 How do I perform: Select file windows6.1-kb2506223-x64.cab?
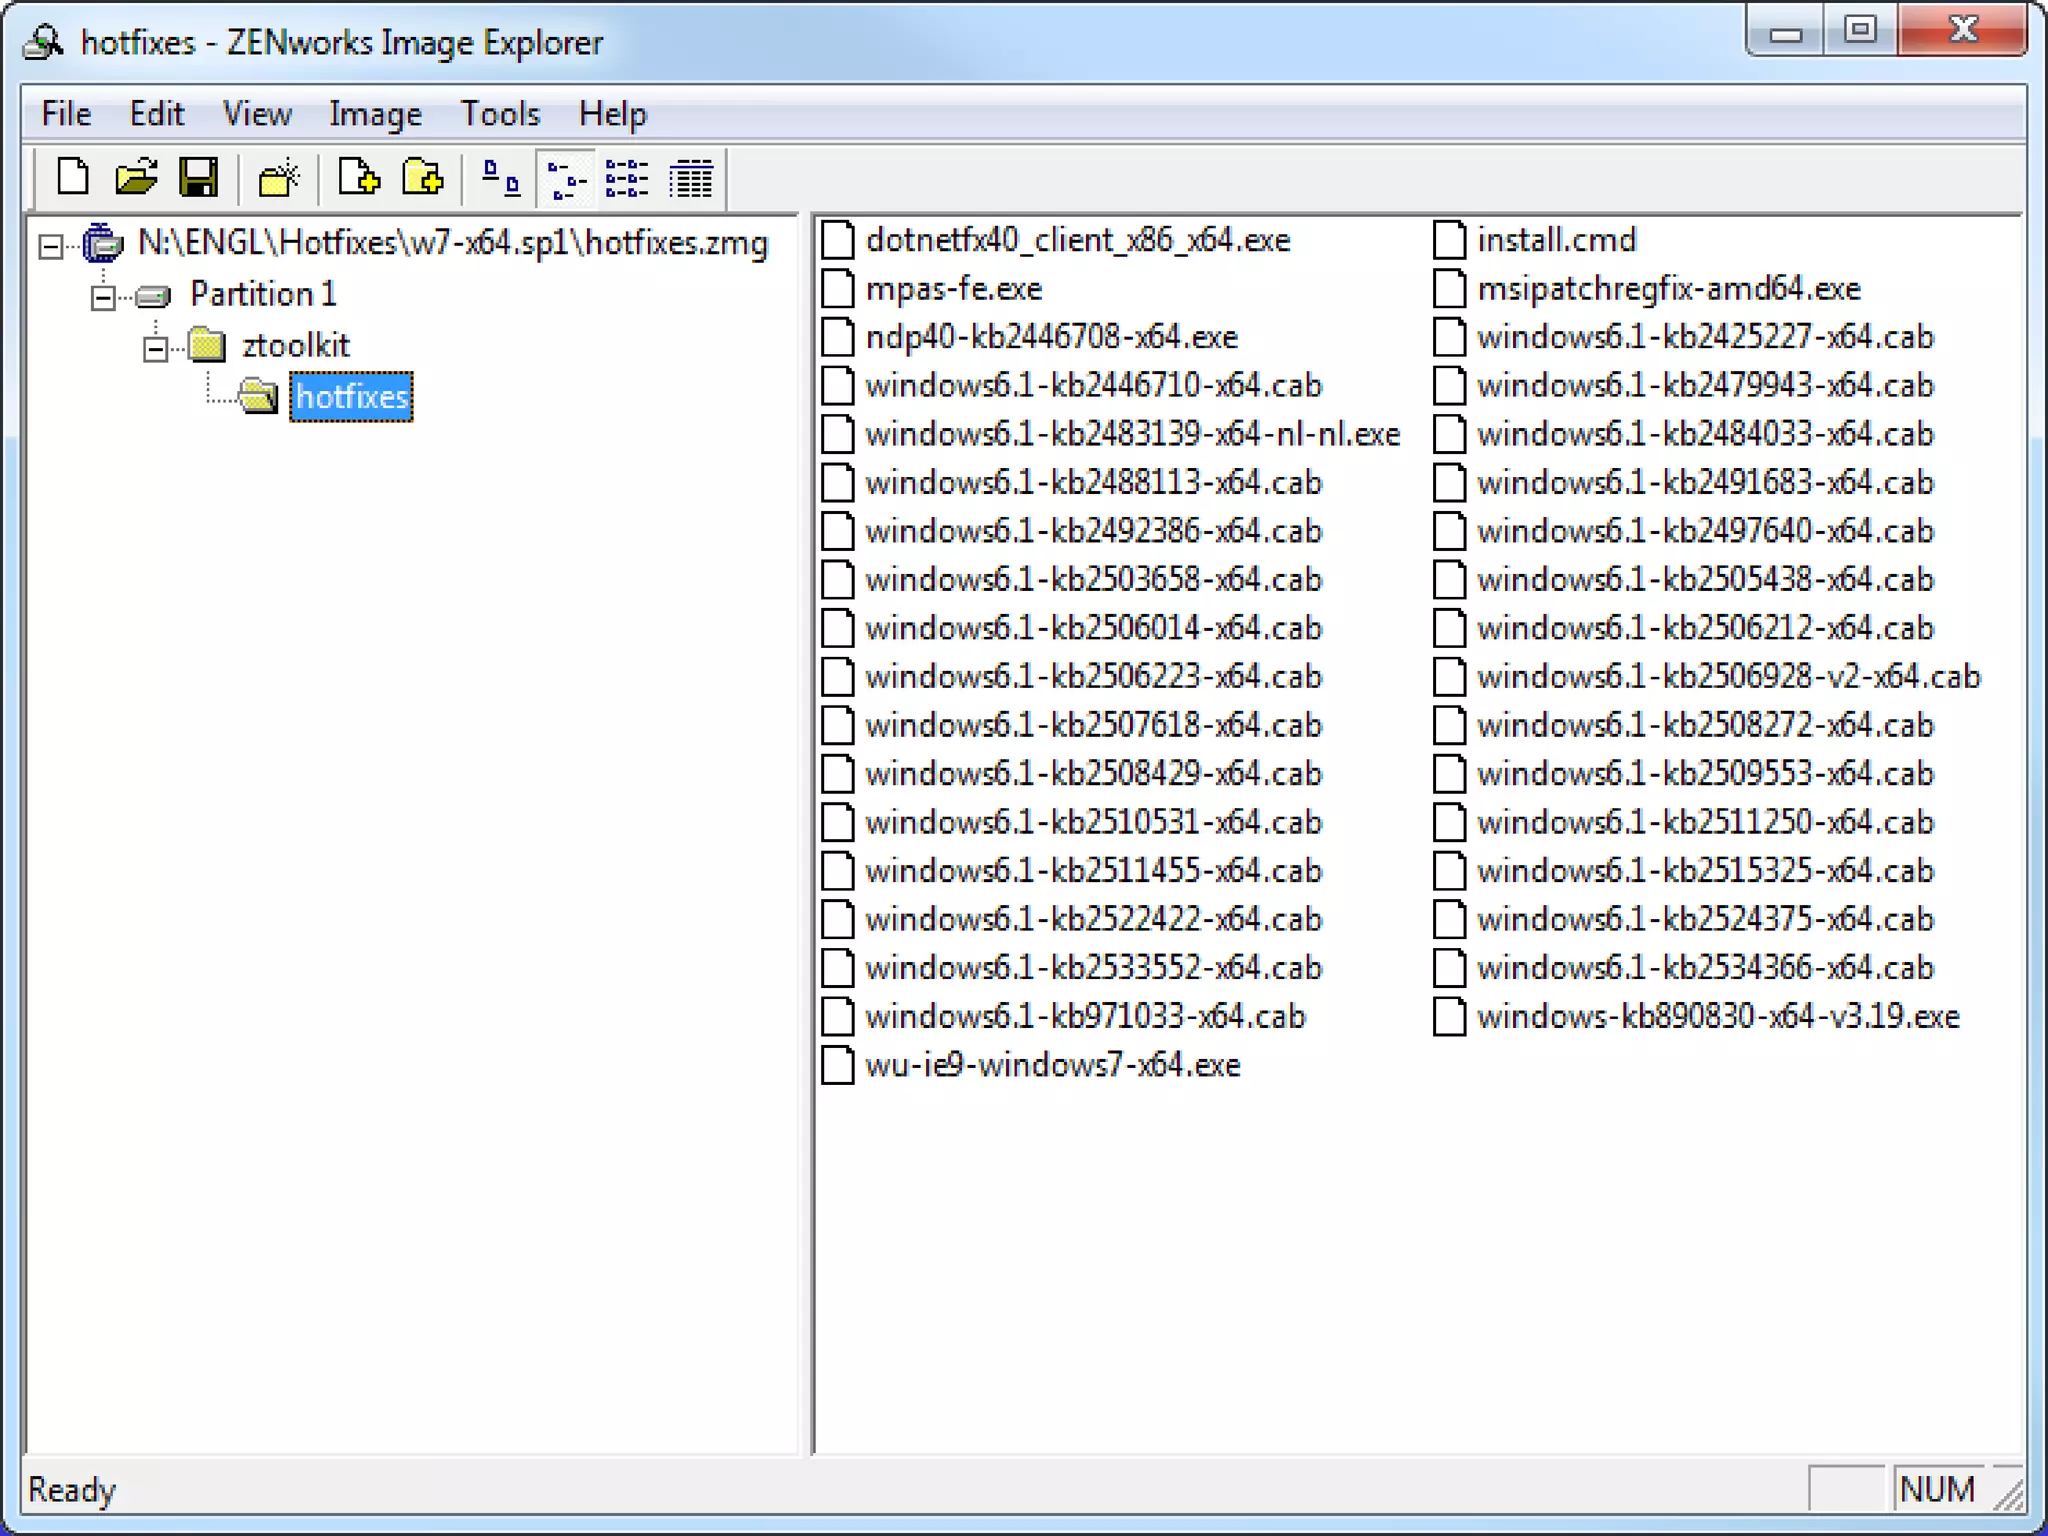[1094, 676]
